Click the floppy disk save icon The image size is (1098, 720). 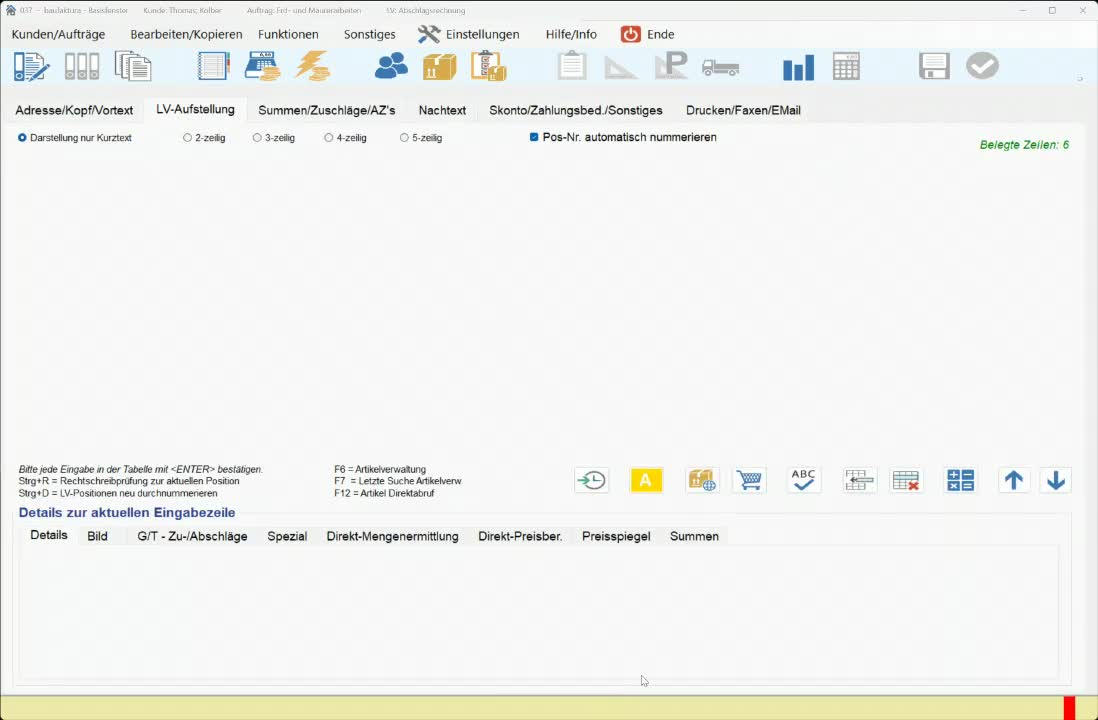[934, 67]
